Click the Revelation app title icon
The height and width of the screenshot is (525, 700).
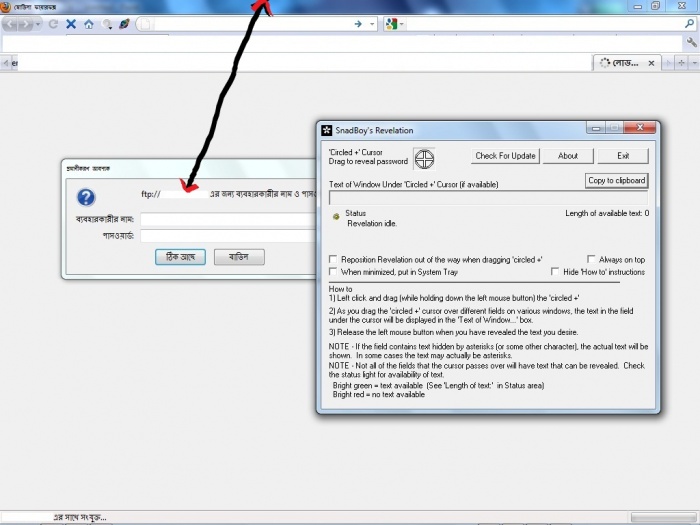pyautogui.click(x=327, y=130)
